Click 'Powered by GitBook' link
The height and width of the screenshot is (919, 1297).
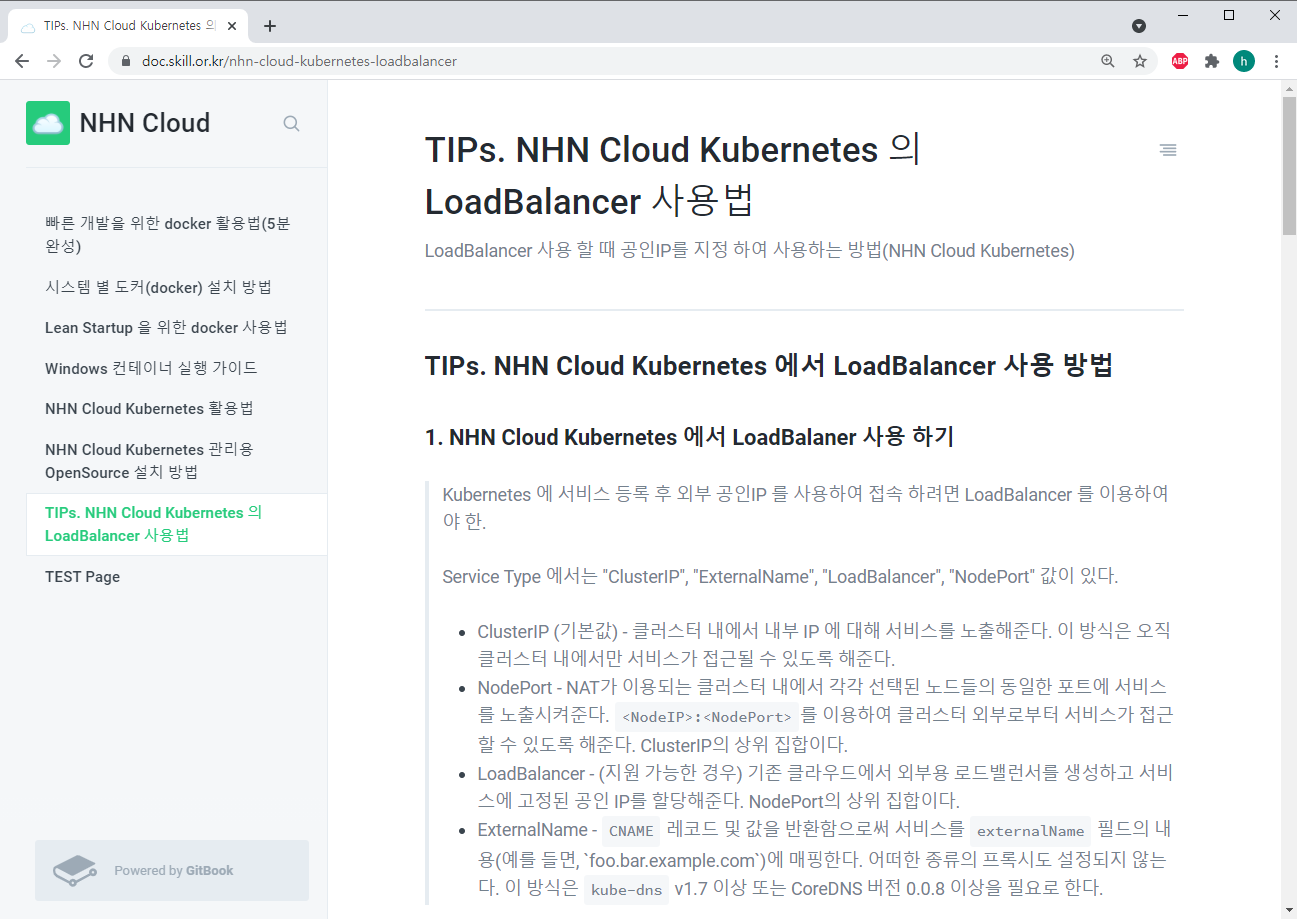(x=172, y=870)
